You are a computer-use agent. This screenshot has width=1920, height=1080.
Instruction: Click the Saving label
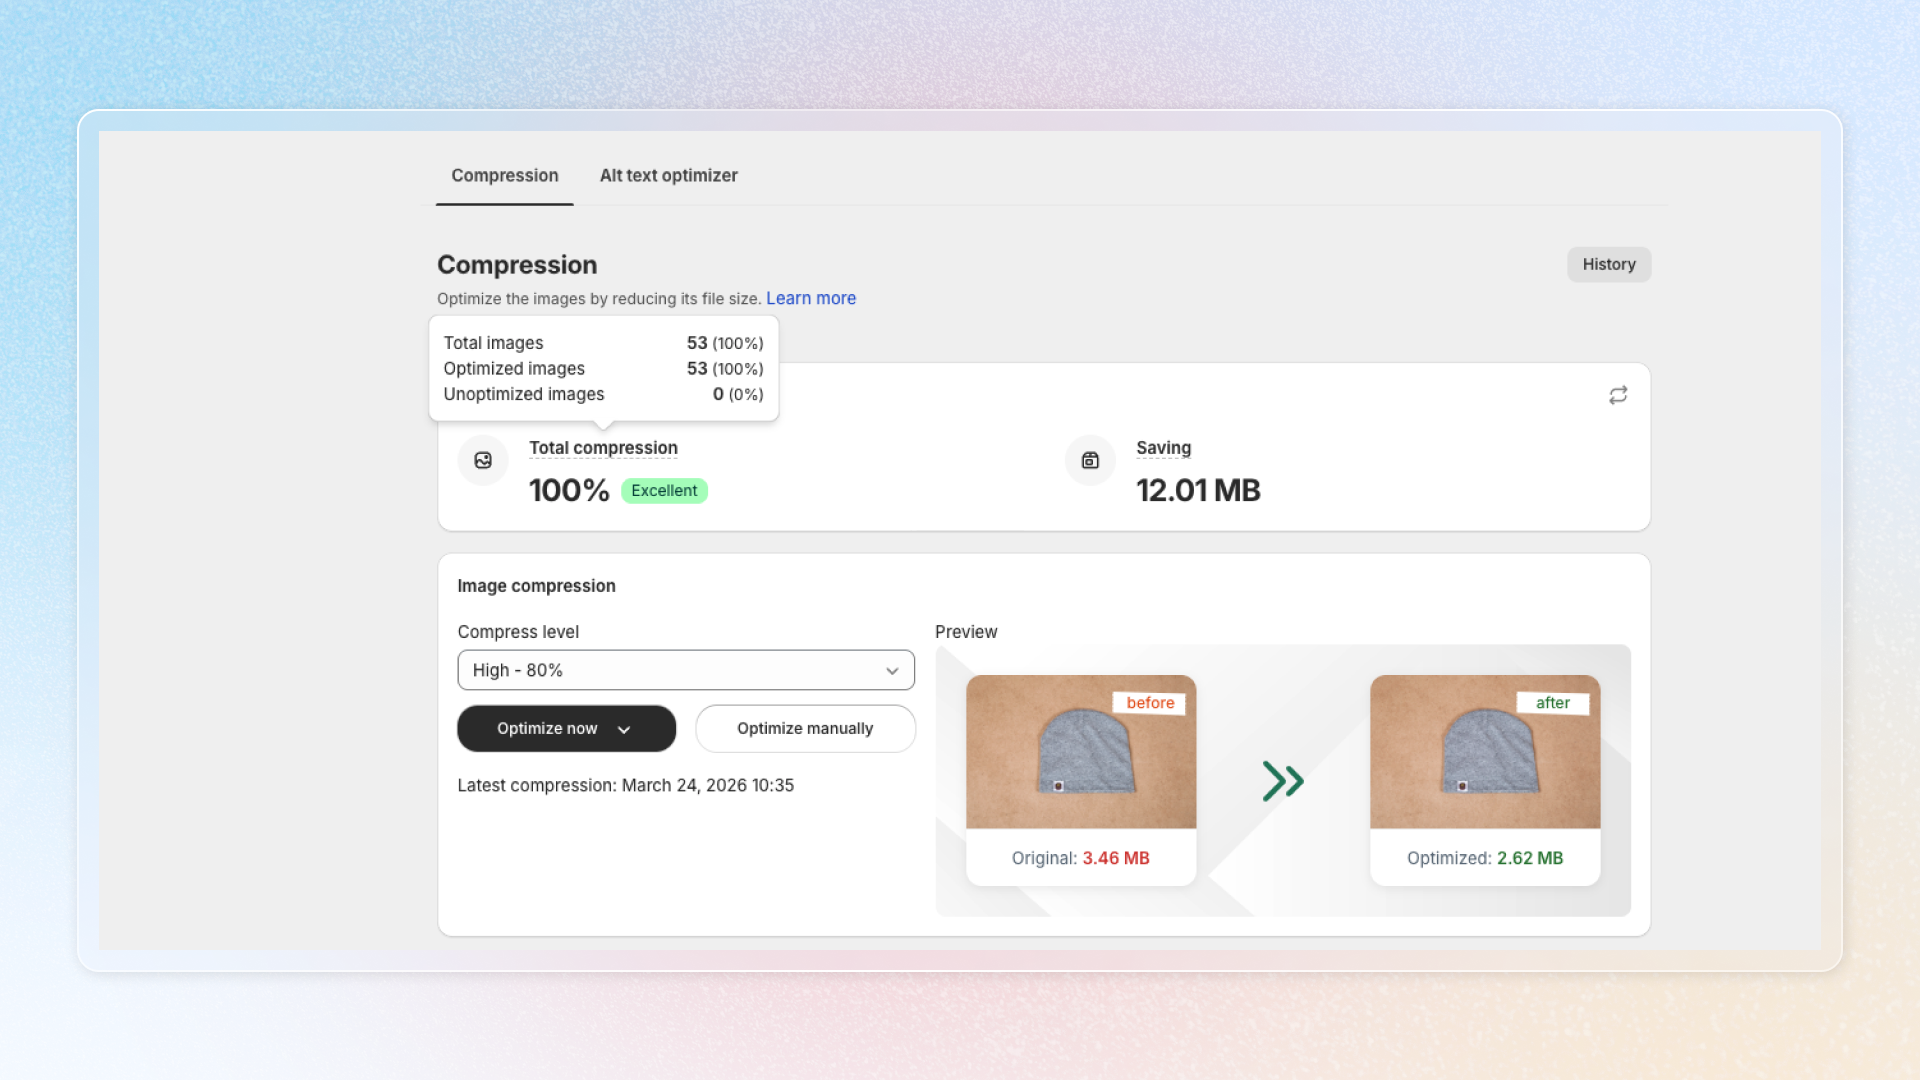[x=1163, y=448]
